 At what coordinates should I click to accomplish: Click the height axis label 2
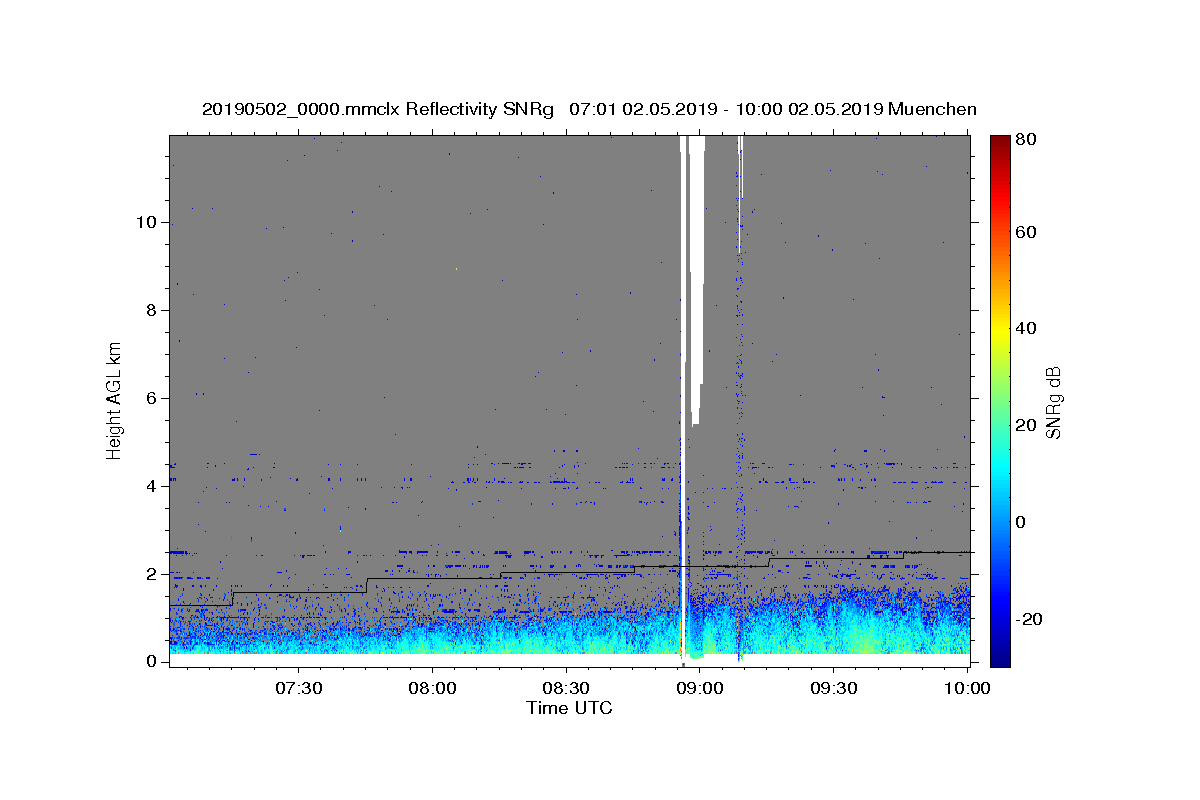point(150,574)
